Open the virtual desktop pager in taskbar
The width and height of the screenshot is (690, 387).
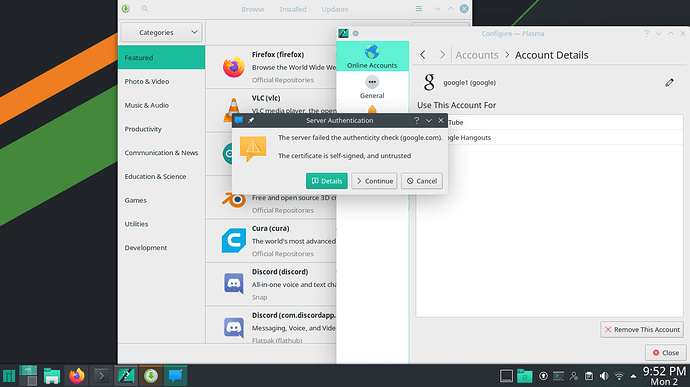pos(29,376)
